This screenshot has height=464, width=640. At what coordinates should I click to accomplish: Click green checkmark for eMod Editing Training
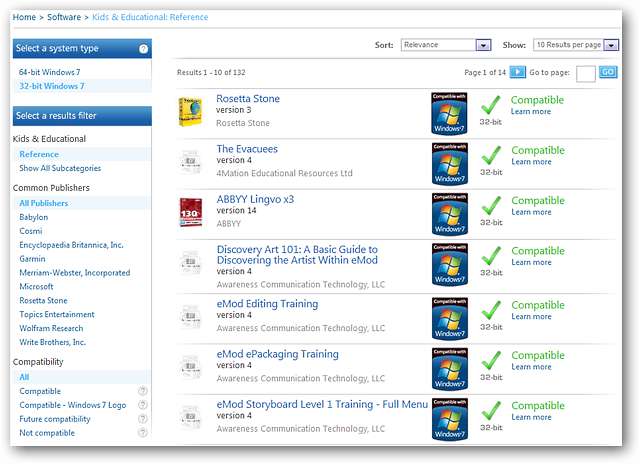tap(490, 310)
